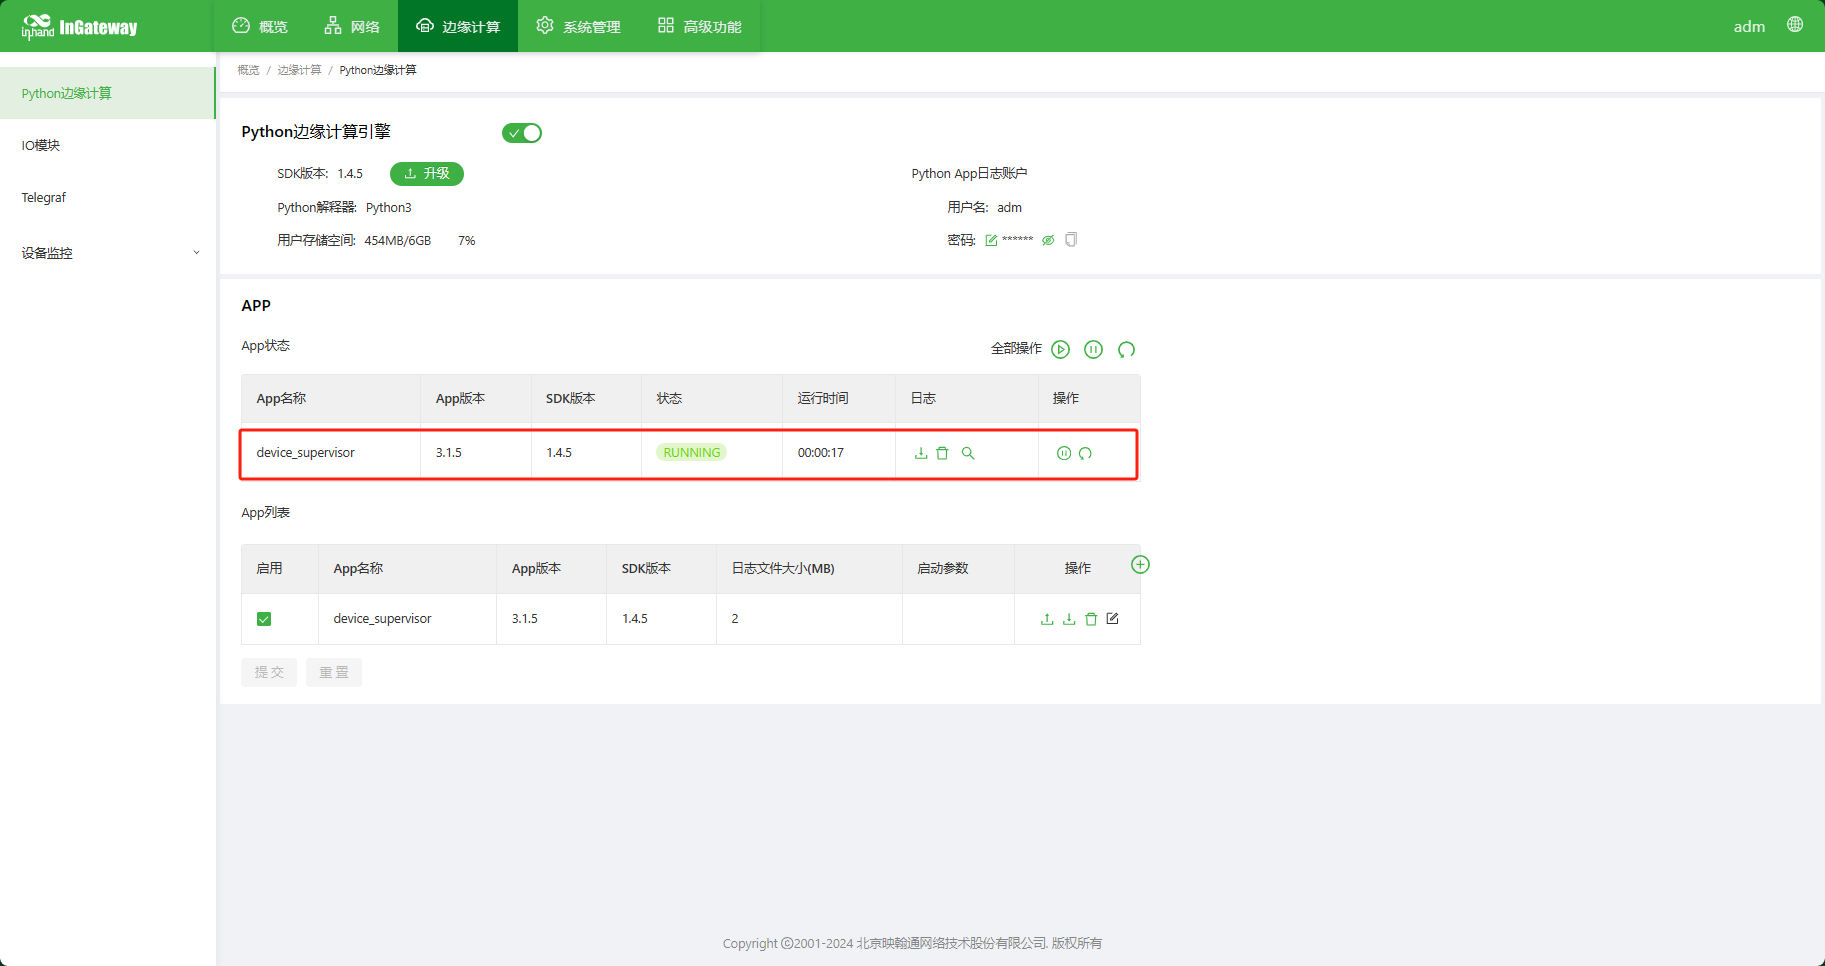Download the device_supervisor log file
The image size is (1825, 966).
click(x=921, y=453)
